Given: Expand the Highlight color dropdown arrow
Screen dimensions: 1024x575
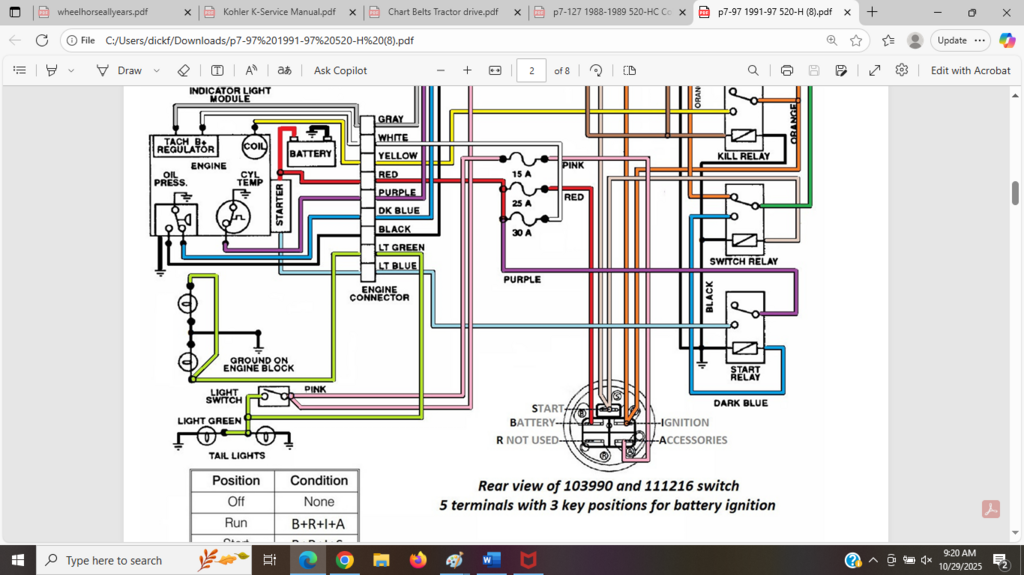Looking at the screenshot, I should [71, 71].
